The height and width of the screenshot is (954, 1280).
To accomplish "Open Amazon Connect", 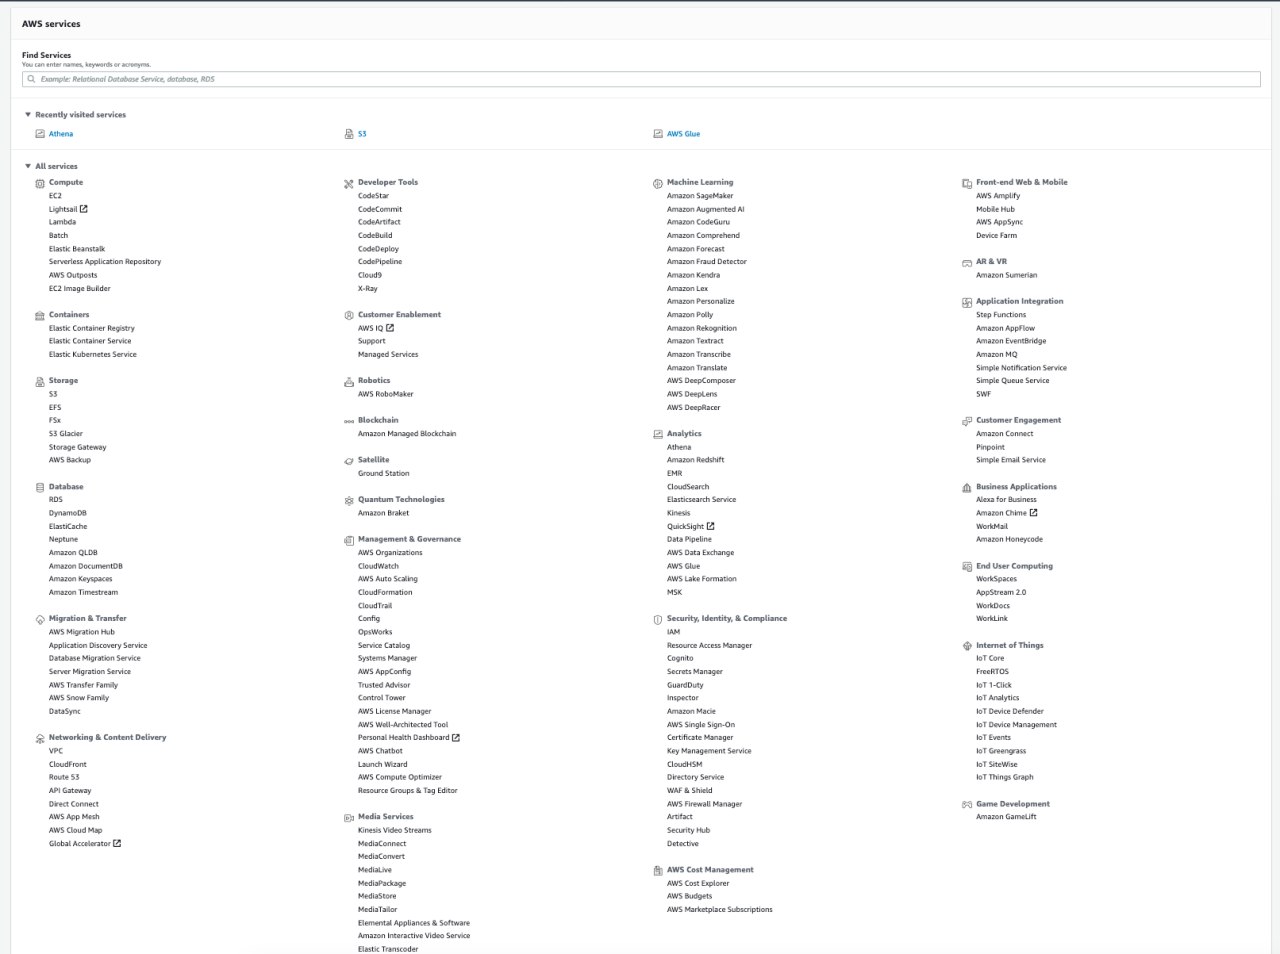I will pyautogui.click(x=1005, y=434).
